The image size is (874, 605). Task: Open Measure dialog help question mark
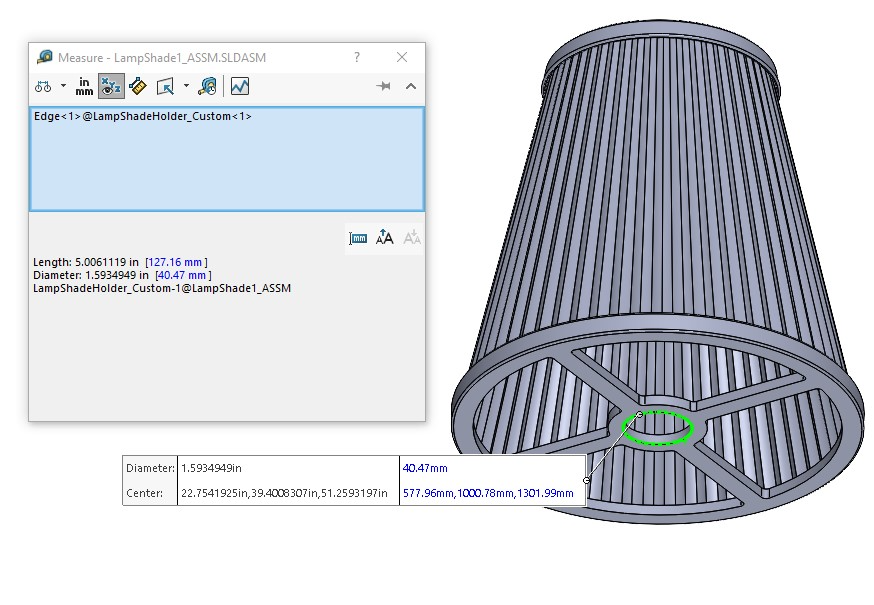pyautogui.click(x=357, y=57)
